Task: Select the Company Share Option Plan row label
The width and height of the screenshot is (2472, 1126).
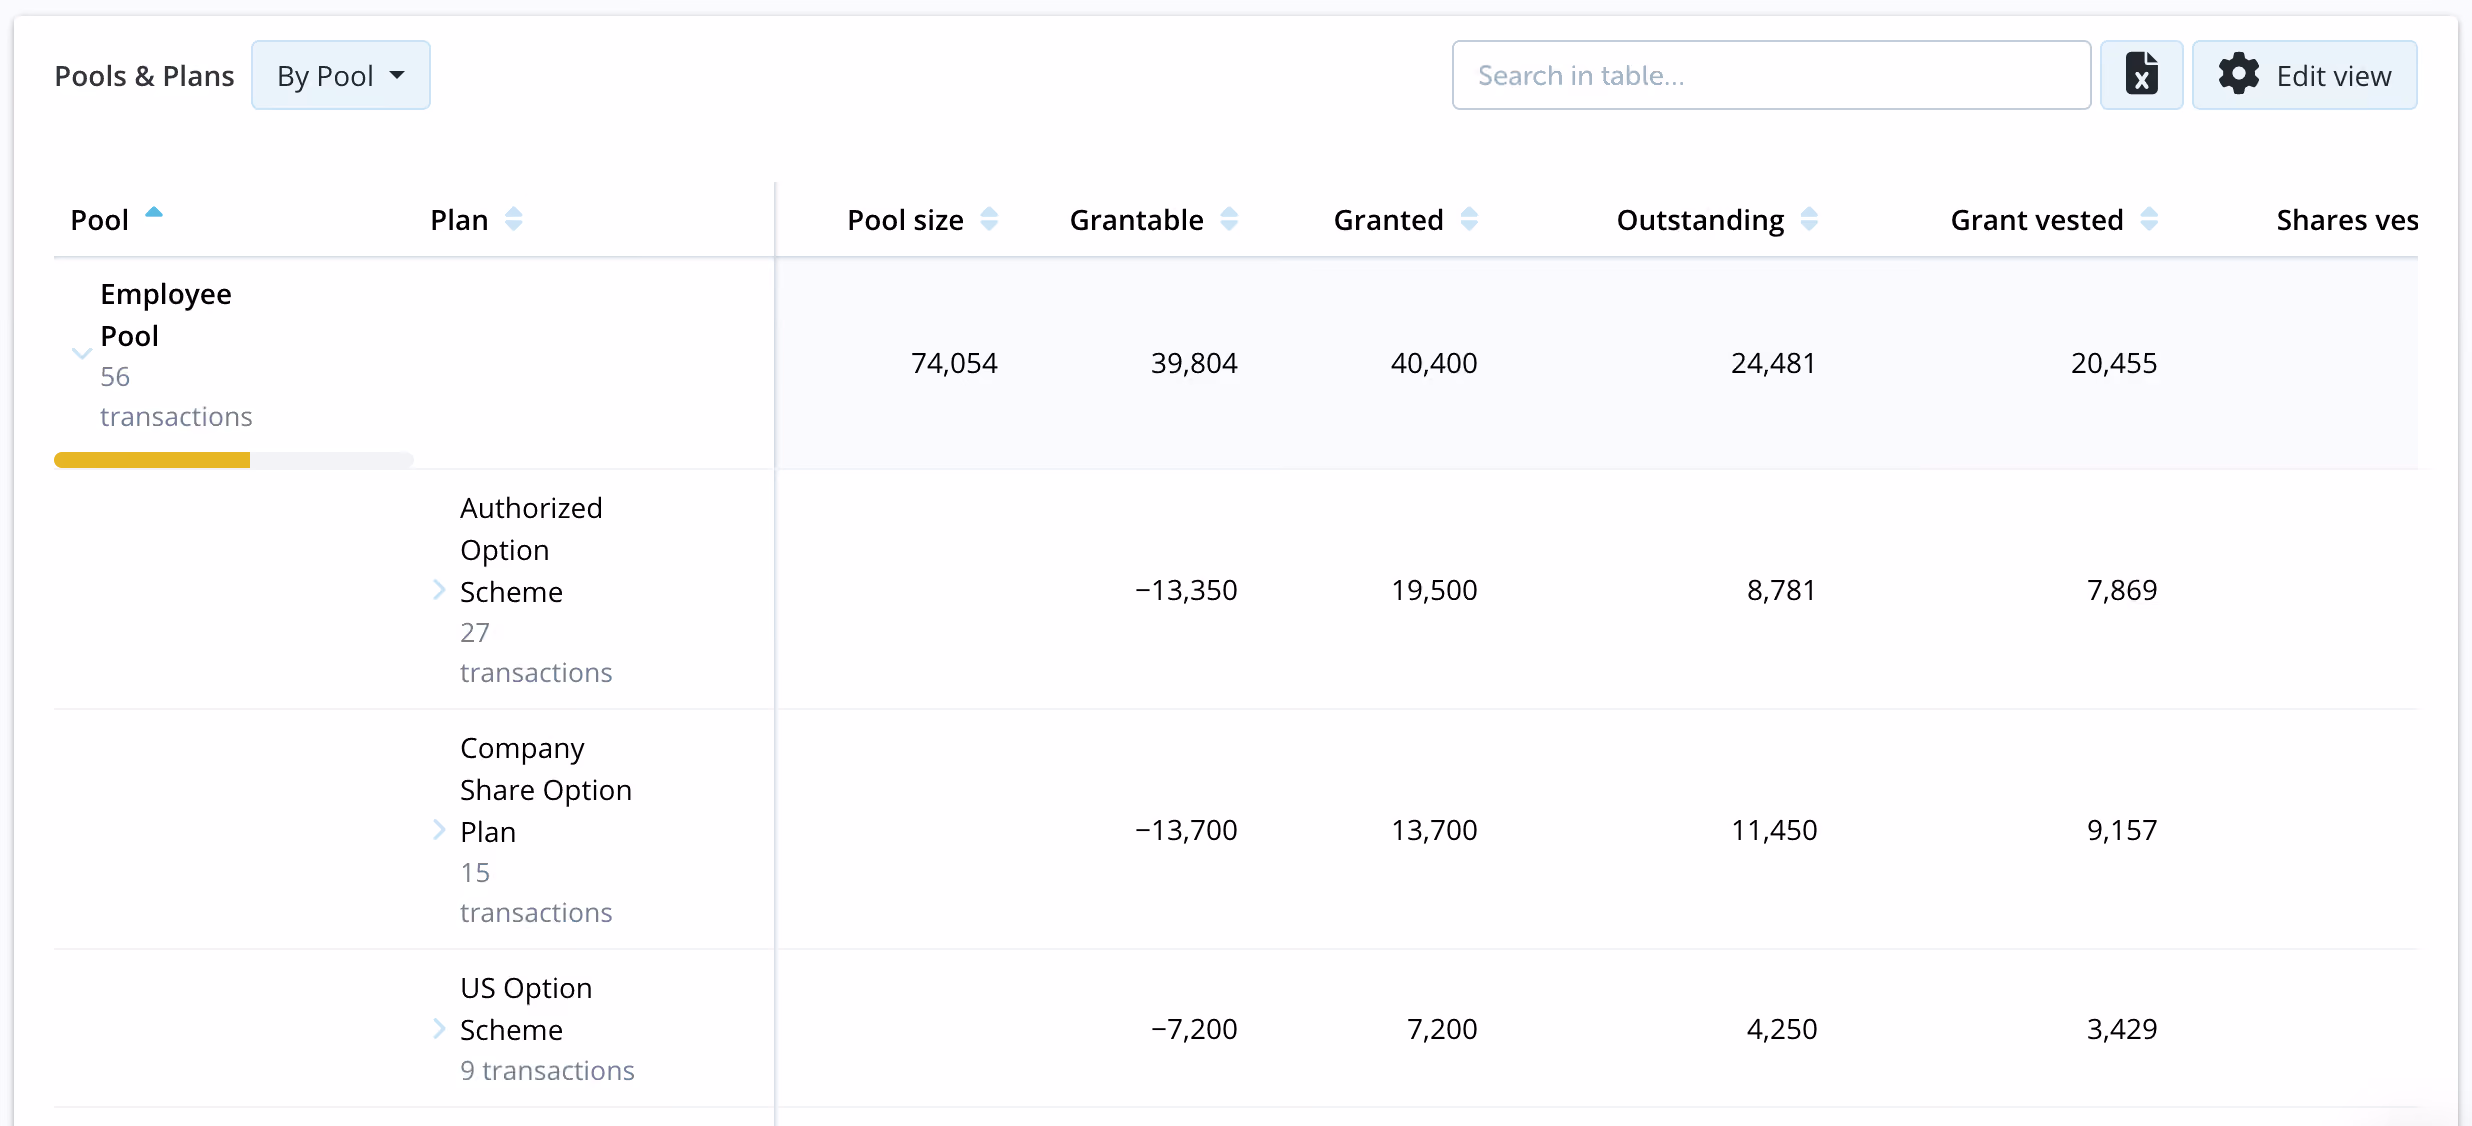Action: [546, 790]
